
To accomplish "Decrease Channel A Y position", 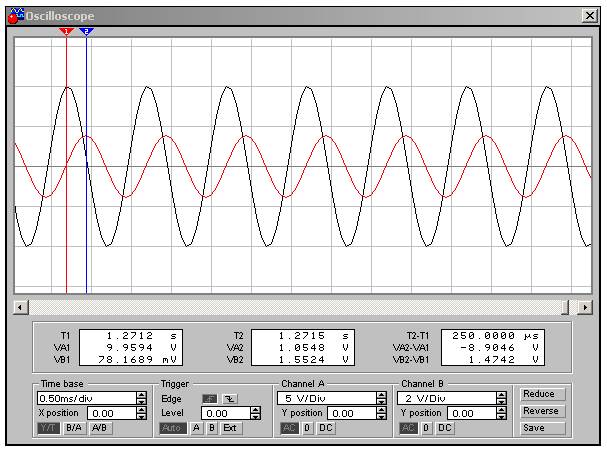I will (382, 417).
